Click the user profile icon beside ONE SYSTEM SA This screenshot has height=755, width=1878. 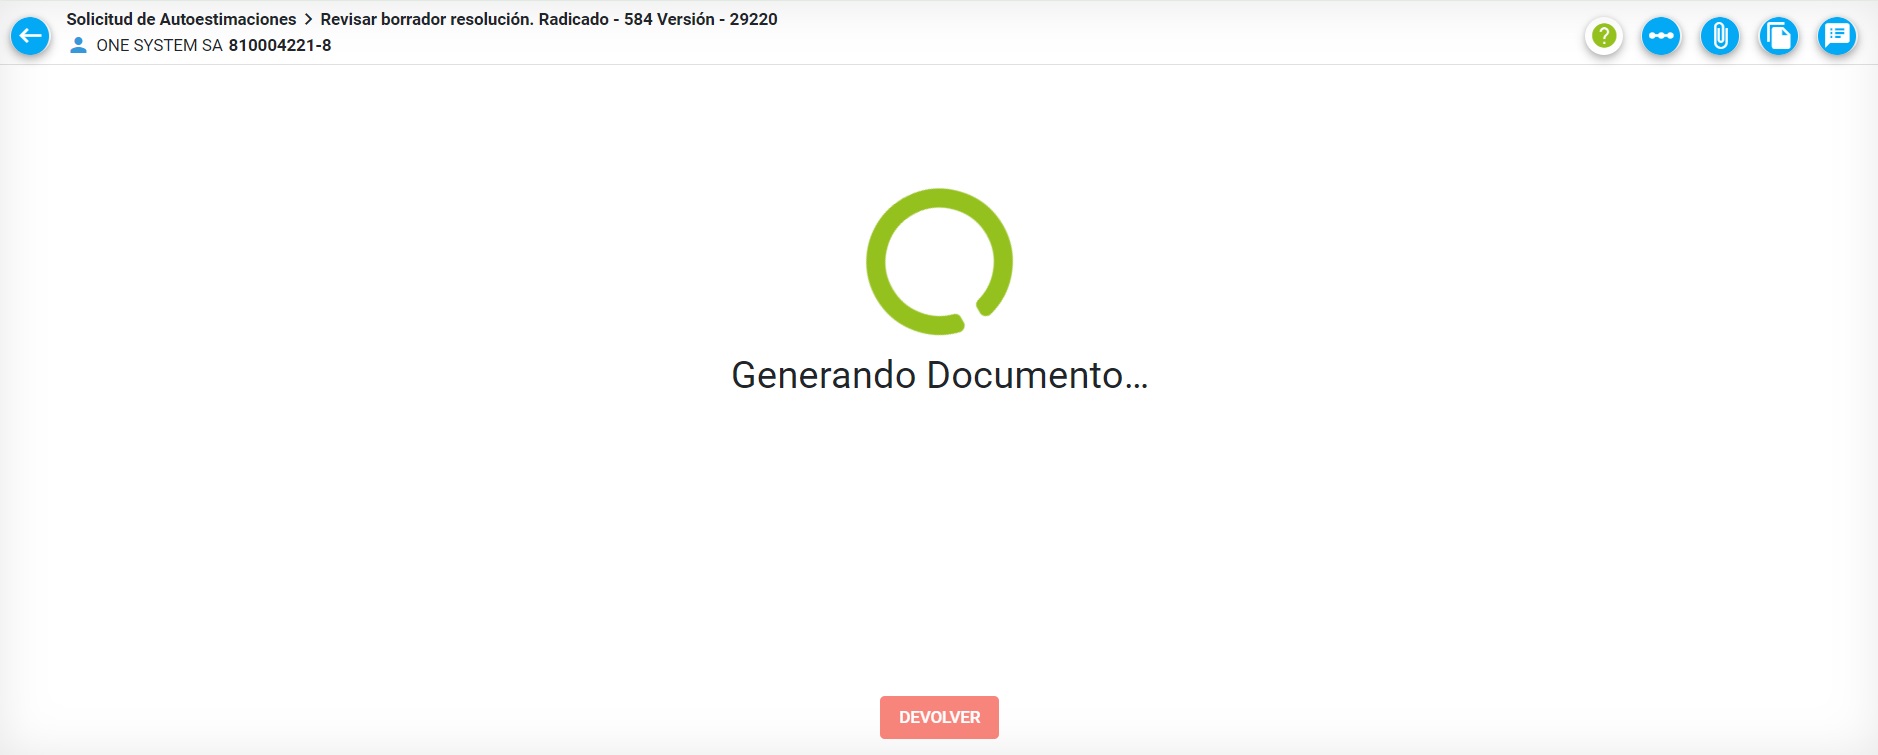point(78,45)
